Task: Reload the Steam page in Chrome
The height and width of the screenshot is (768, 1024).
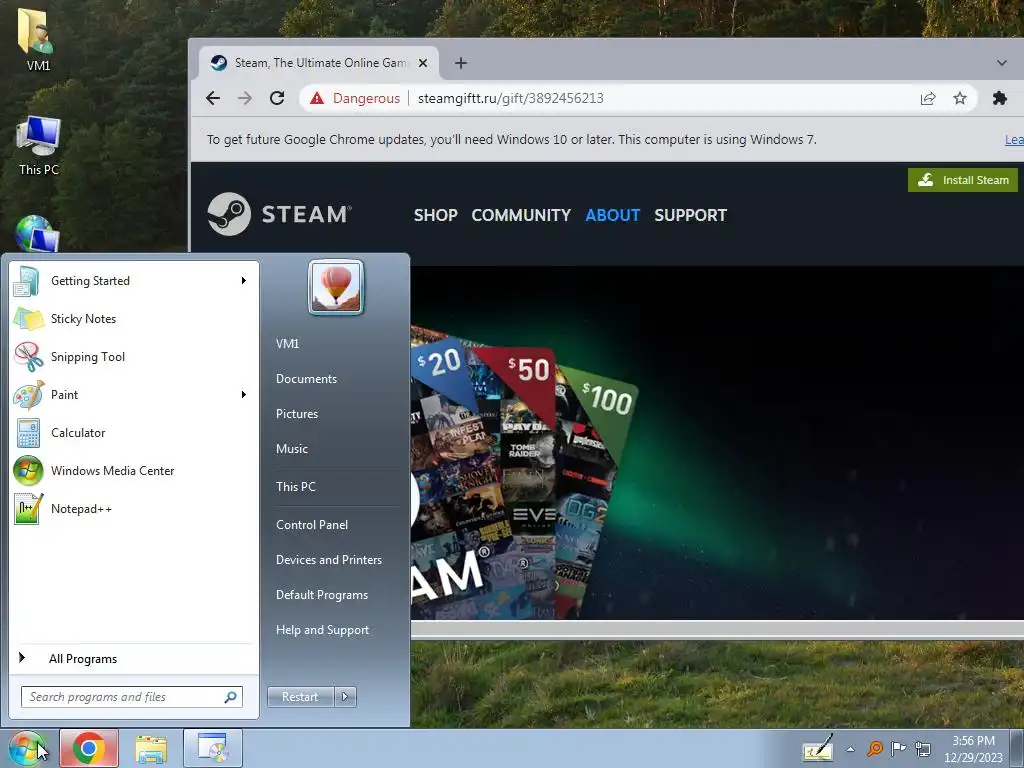Action: pyautogui.click(x=277, y=98)
